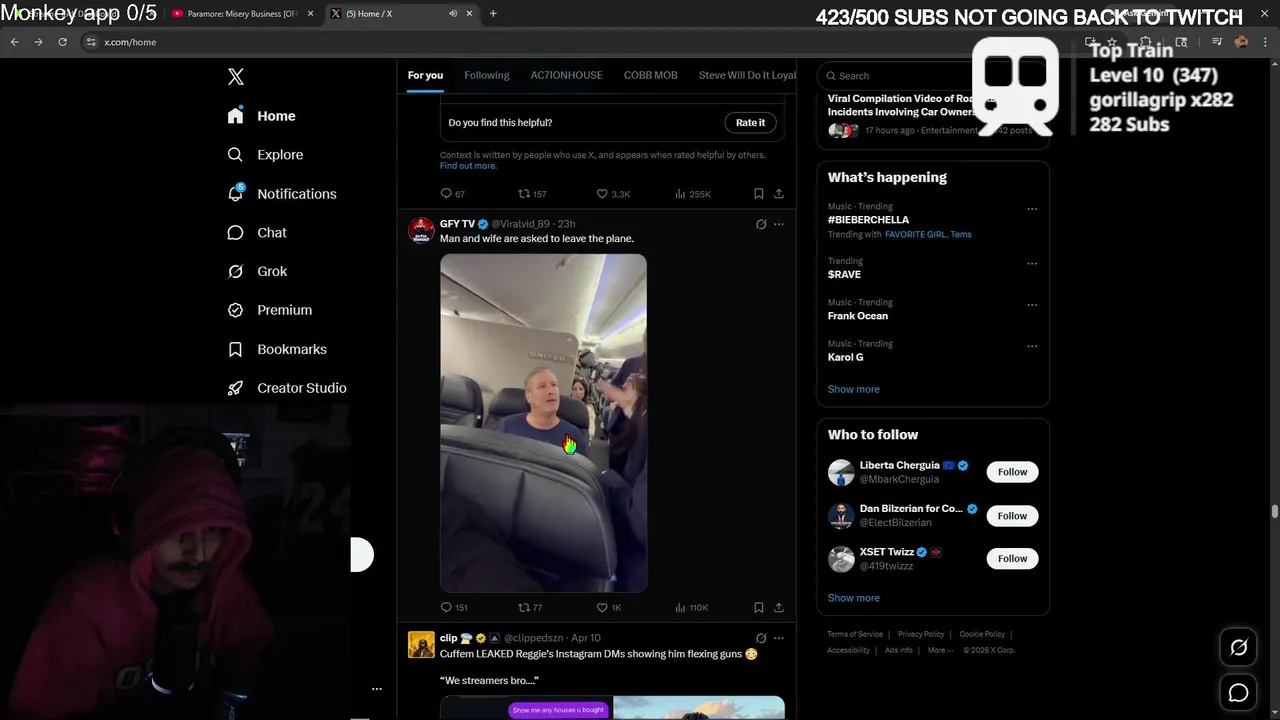Open options for Frank Ocean trend
This screenshot has height=720, width=1280.
click(x=1032, y=305)
